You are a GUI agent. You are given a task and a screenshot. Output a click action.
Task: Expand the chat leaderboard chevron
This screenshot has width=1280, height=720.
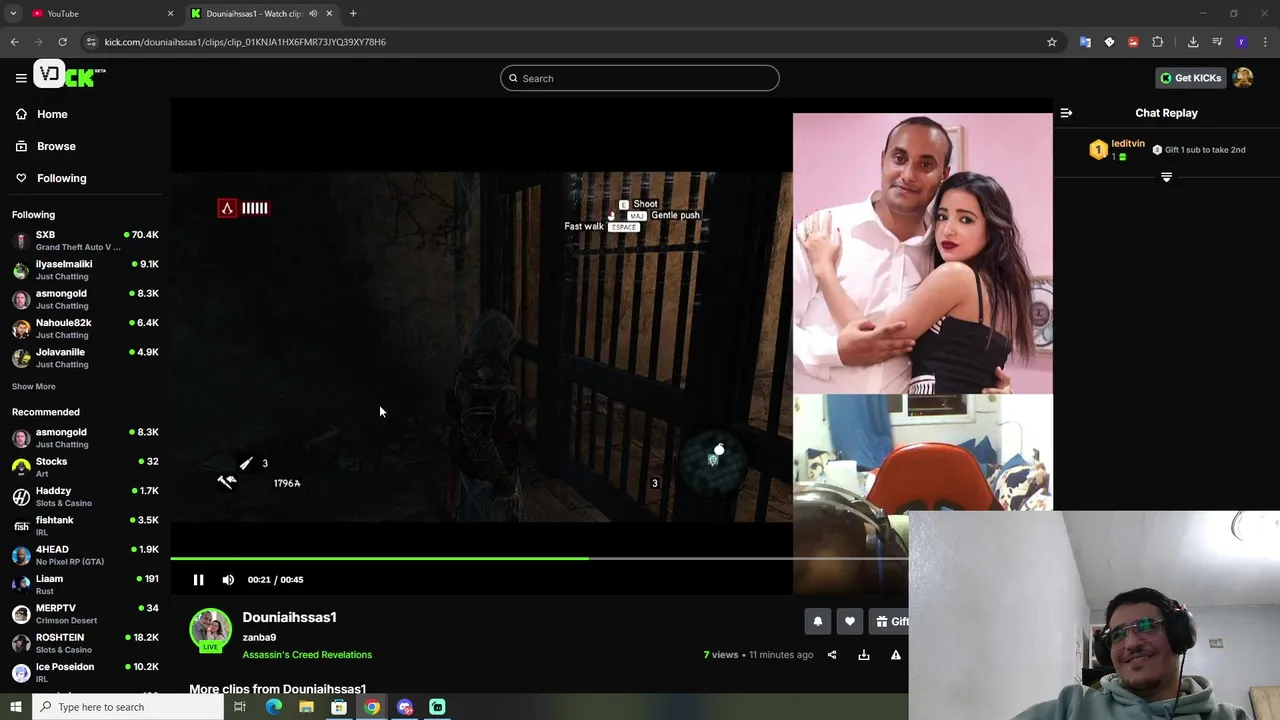click(x=1166, y=177)
